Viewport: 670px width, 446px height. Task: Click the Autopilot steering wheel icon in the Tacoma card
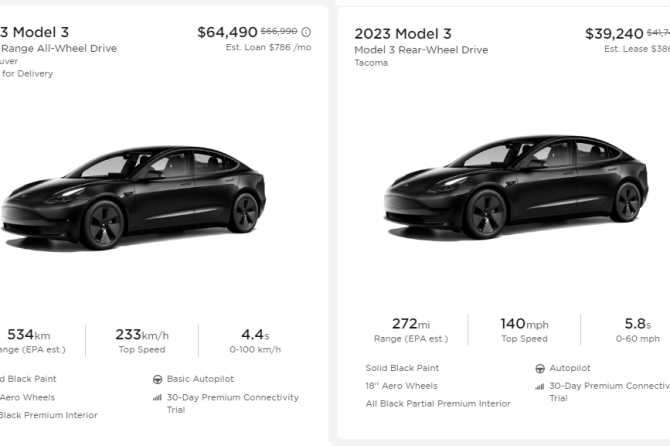click(540, 368)
